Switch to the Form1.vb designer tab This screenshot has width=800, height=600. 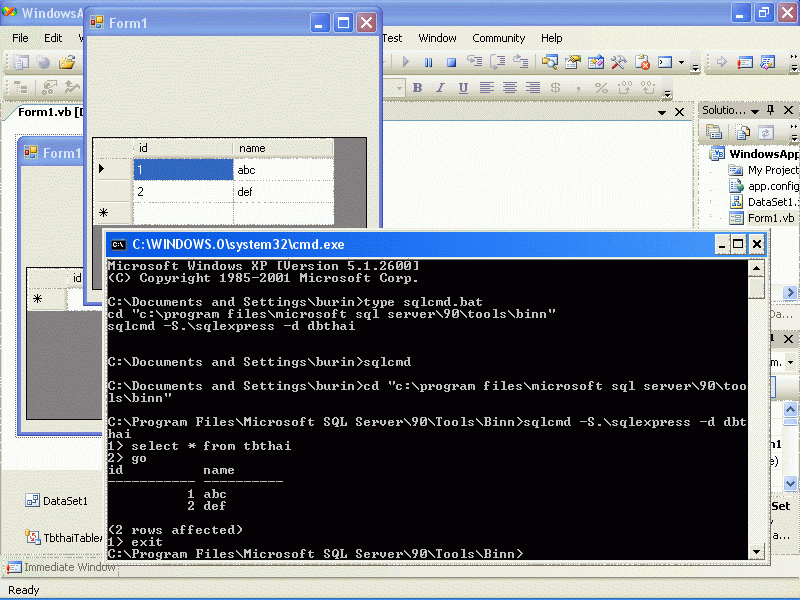(x=49, y=112)
